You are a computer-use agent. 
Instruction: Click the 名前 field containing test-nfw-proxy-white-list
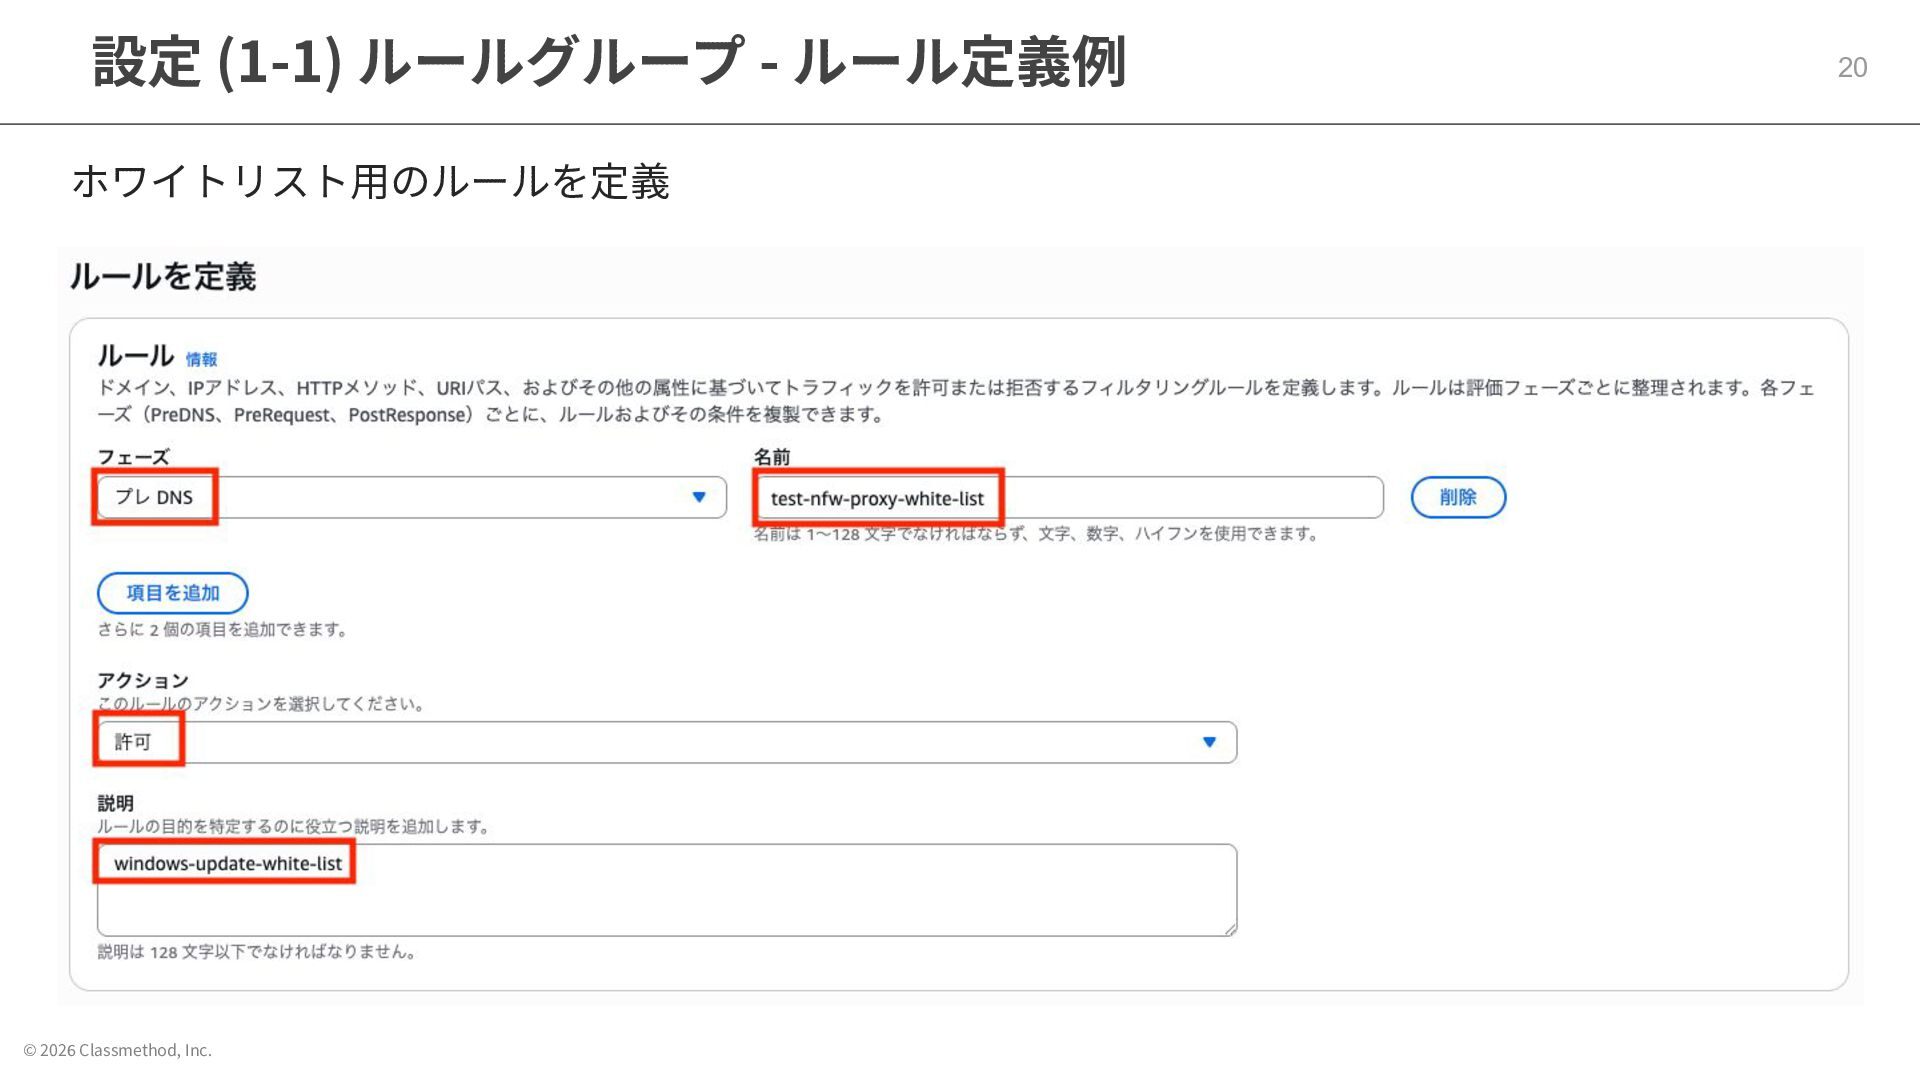1068,498
